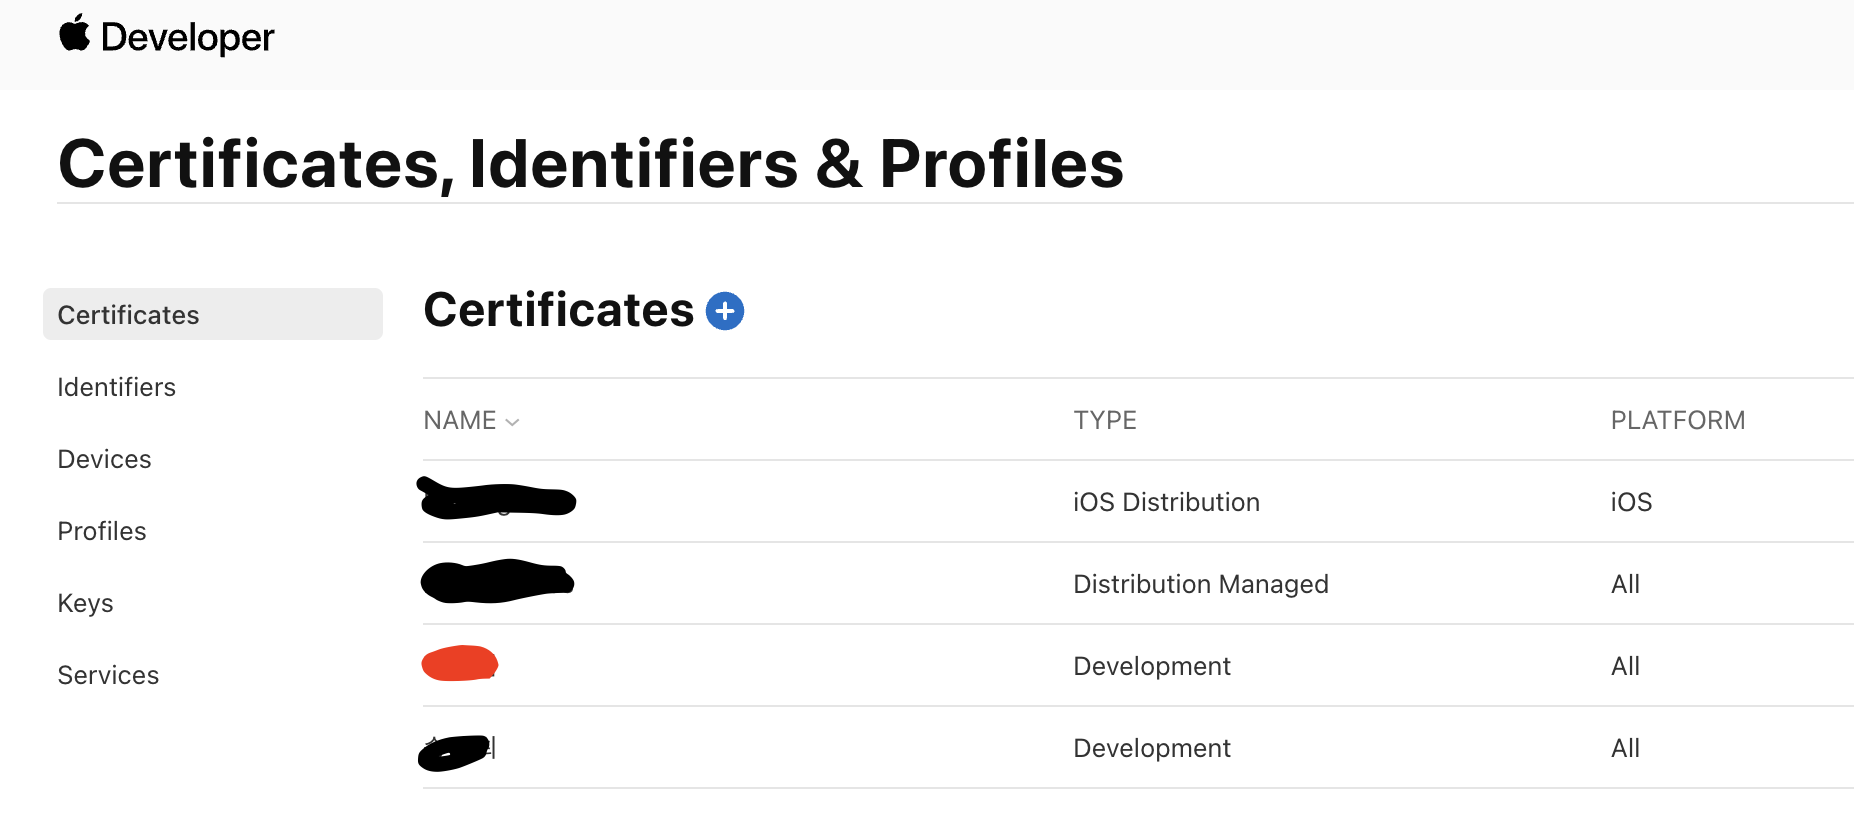Open the Distribution Managed certificate row
The width and height of the screenshot is (1854, 820).
click(x=1138, y=584)
